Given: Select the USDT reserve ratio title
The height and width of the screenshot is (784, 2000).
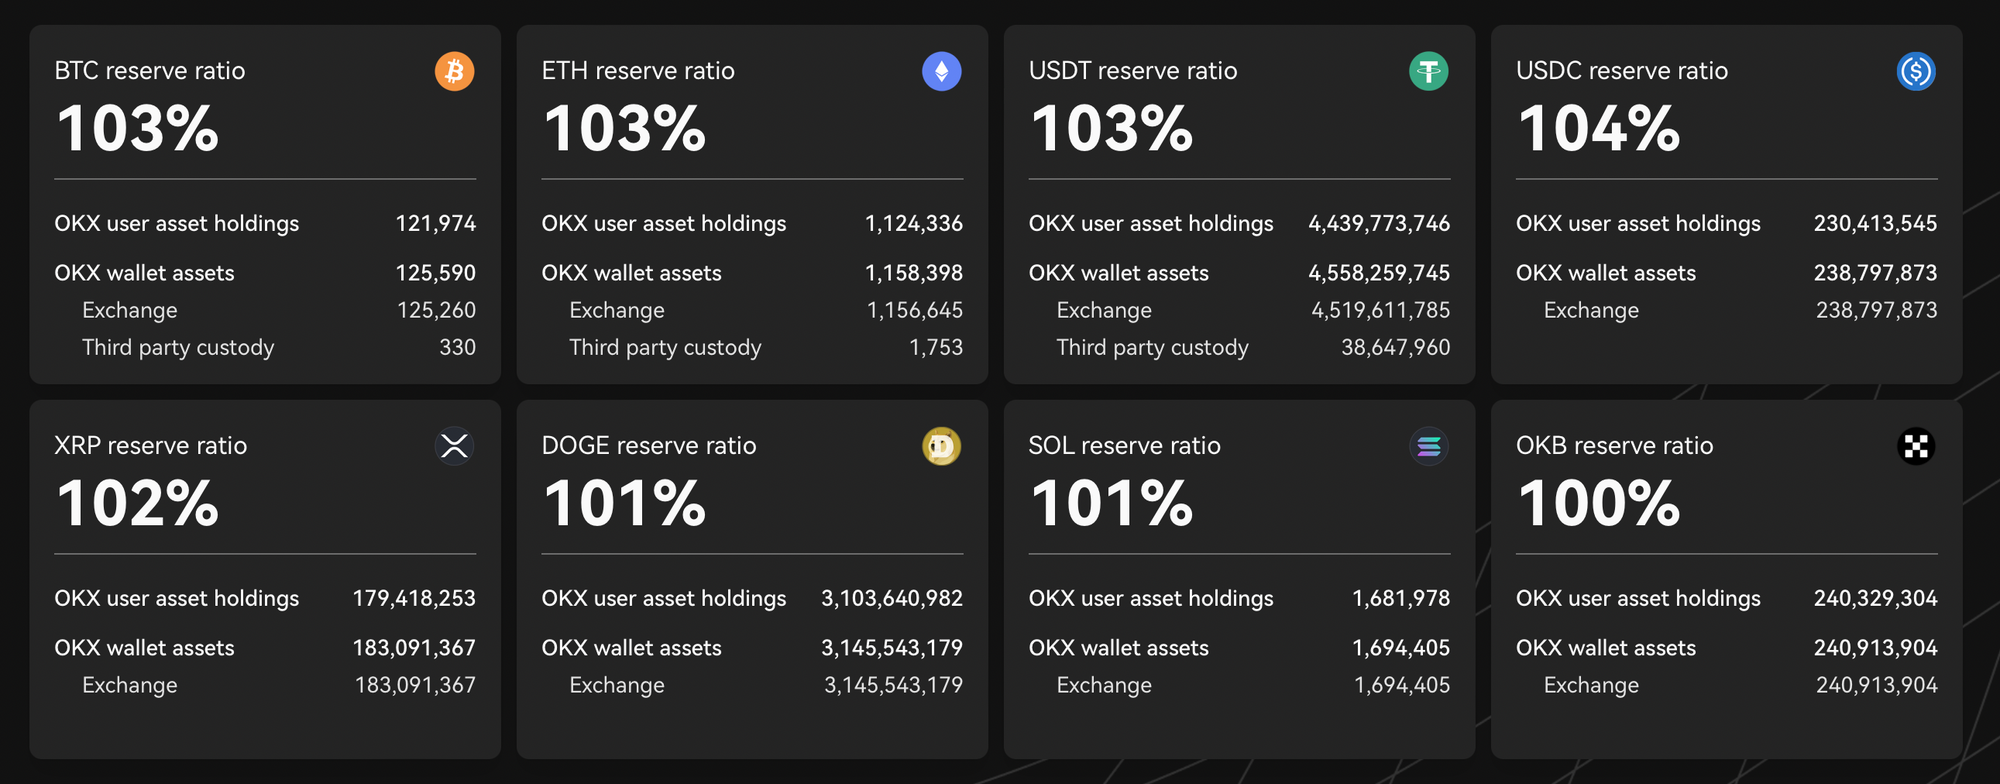Looking at the screenshot, I should 1133,71.
